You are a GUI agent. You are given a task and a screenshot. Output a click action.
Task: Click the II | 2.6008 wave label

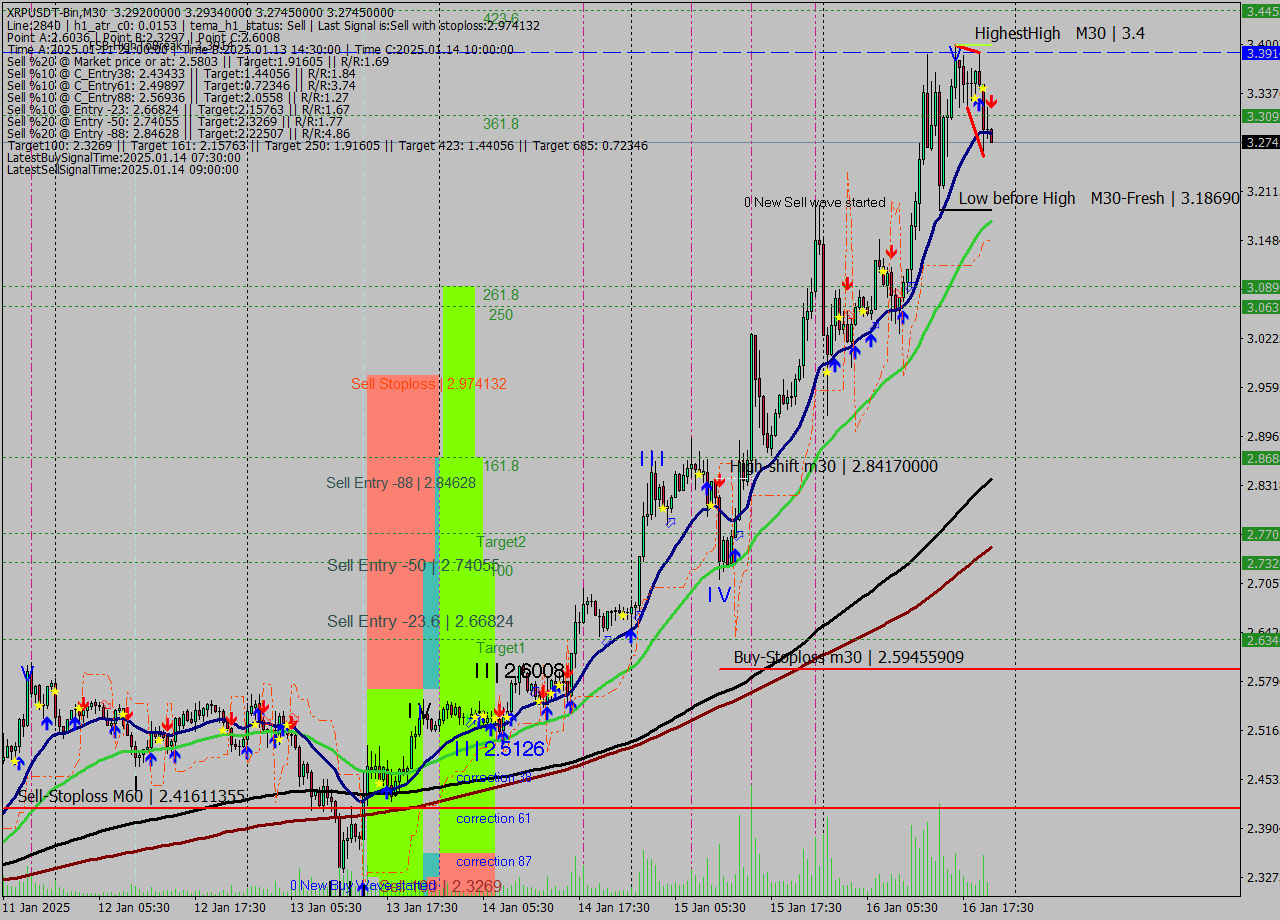(520, 671)
